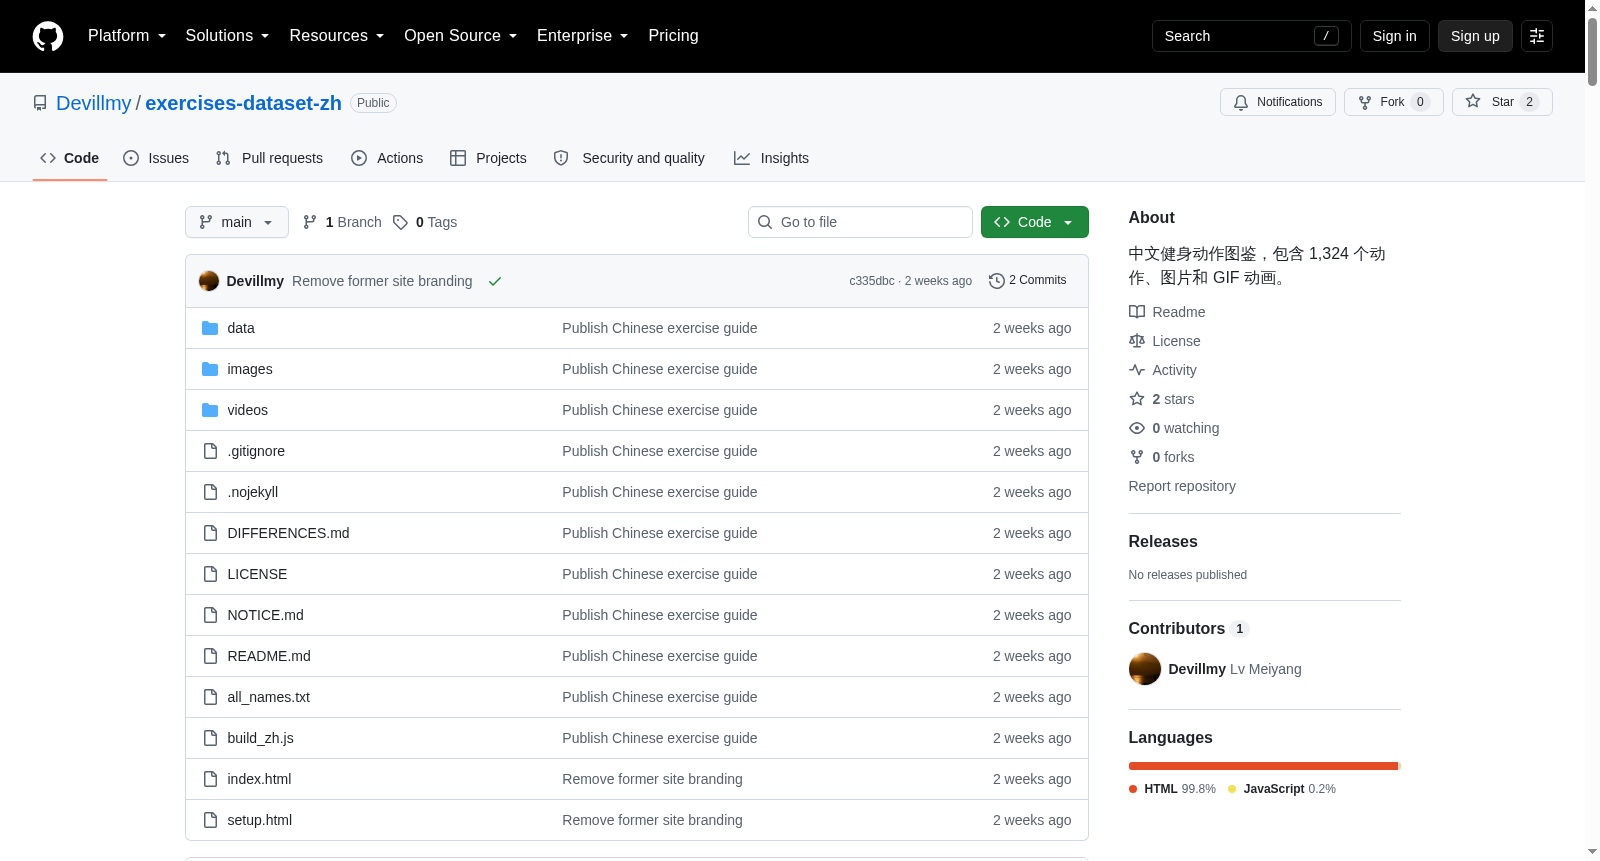This screenshot has width=1600, height=861.
Task: Open the exercises-dataset-zh repository link
Action: pyautogui.click(x=244, y=103)
